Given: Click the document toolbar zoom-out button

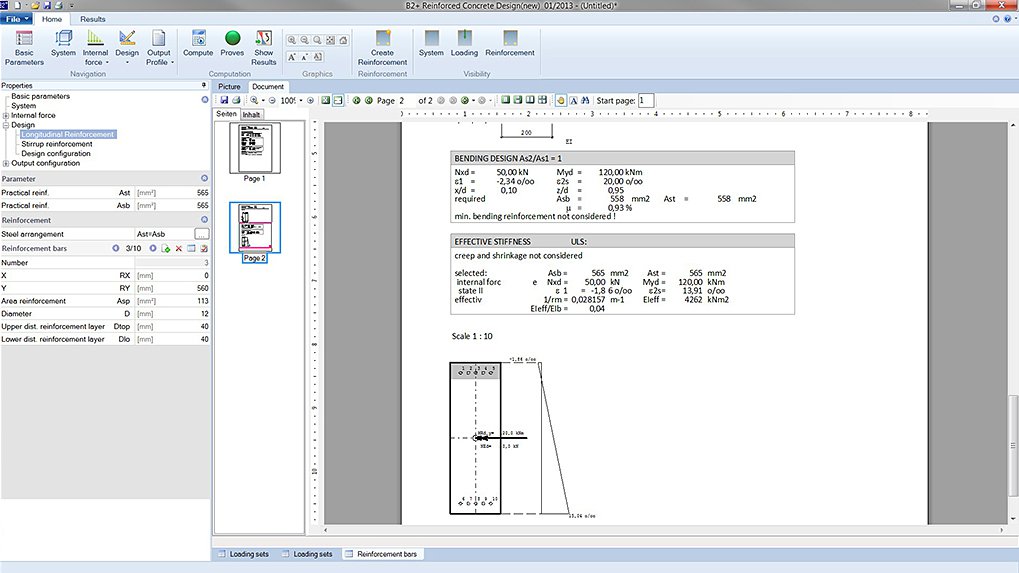Looking at the screenshot, I should tap(272, 101).
